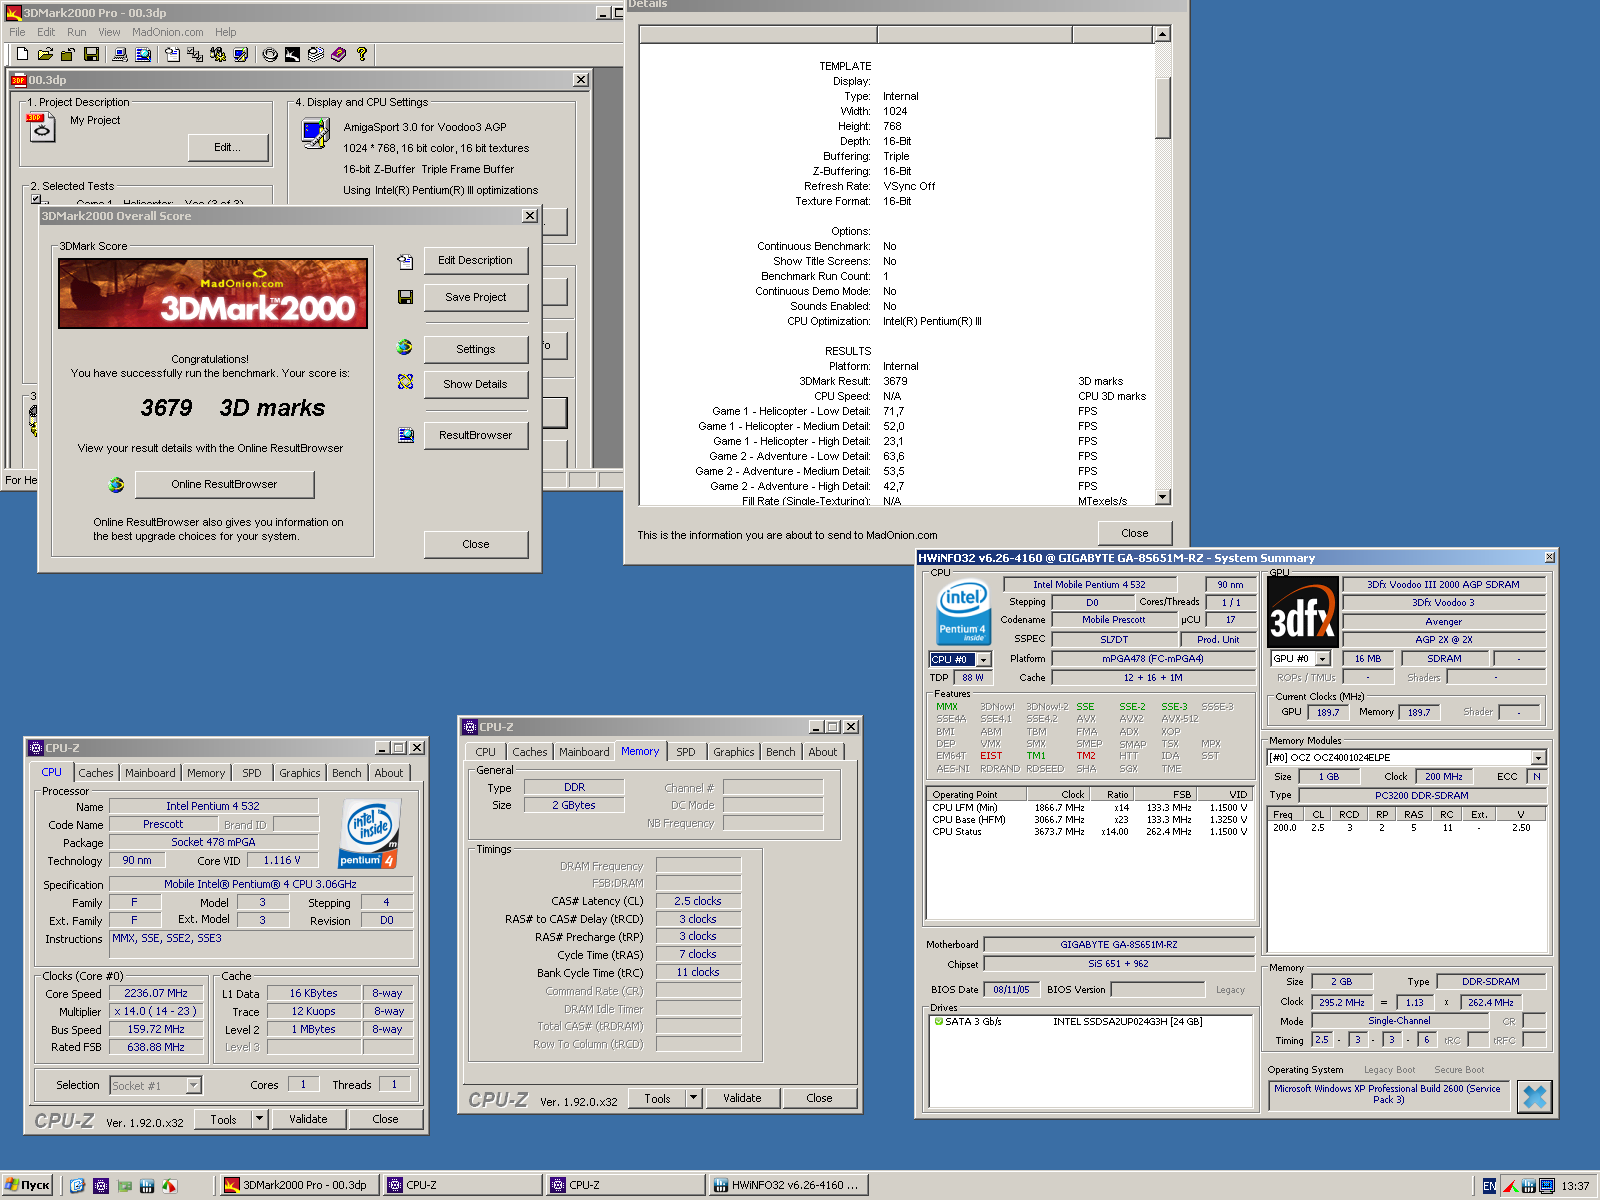This screenshot has height=1200, width=1600.
Task: Click the blue X close icon in HWiNFO summary
Action: (1534, 1097)
